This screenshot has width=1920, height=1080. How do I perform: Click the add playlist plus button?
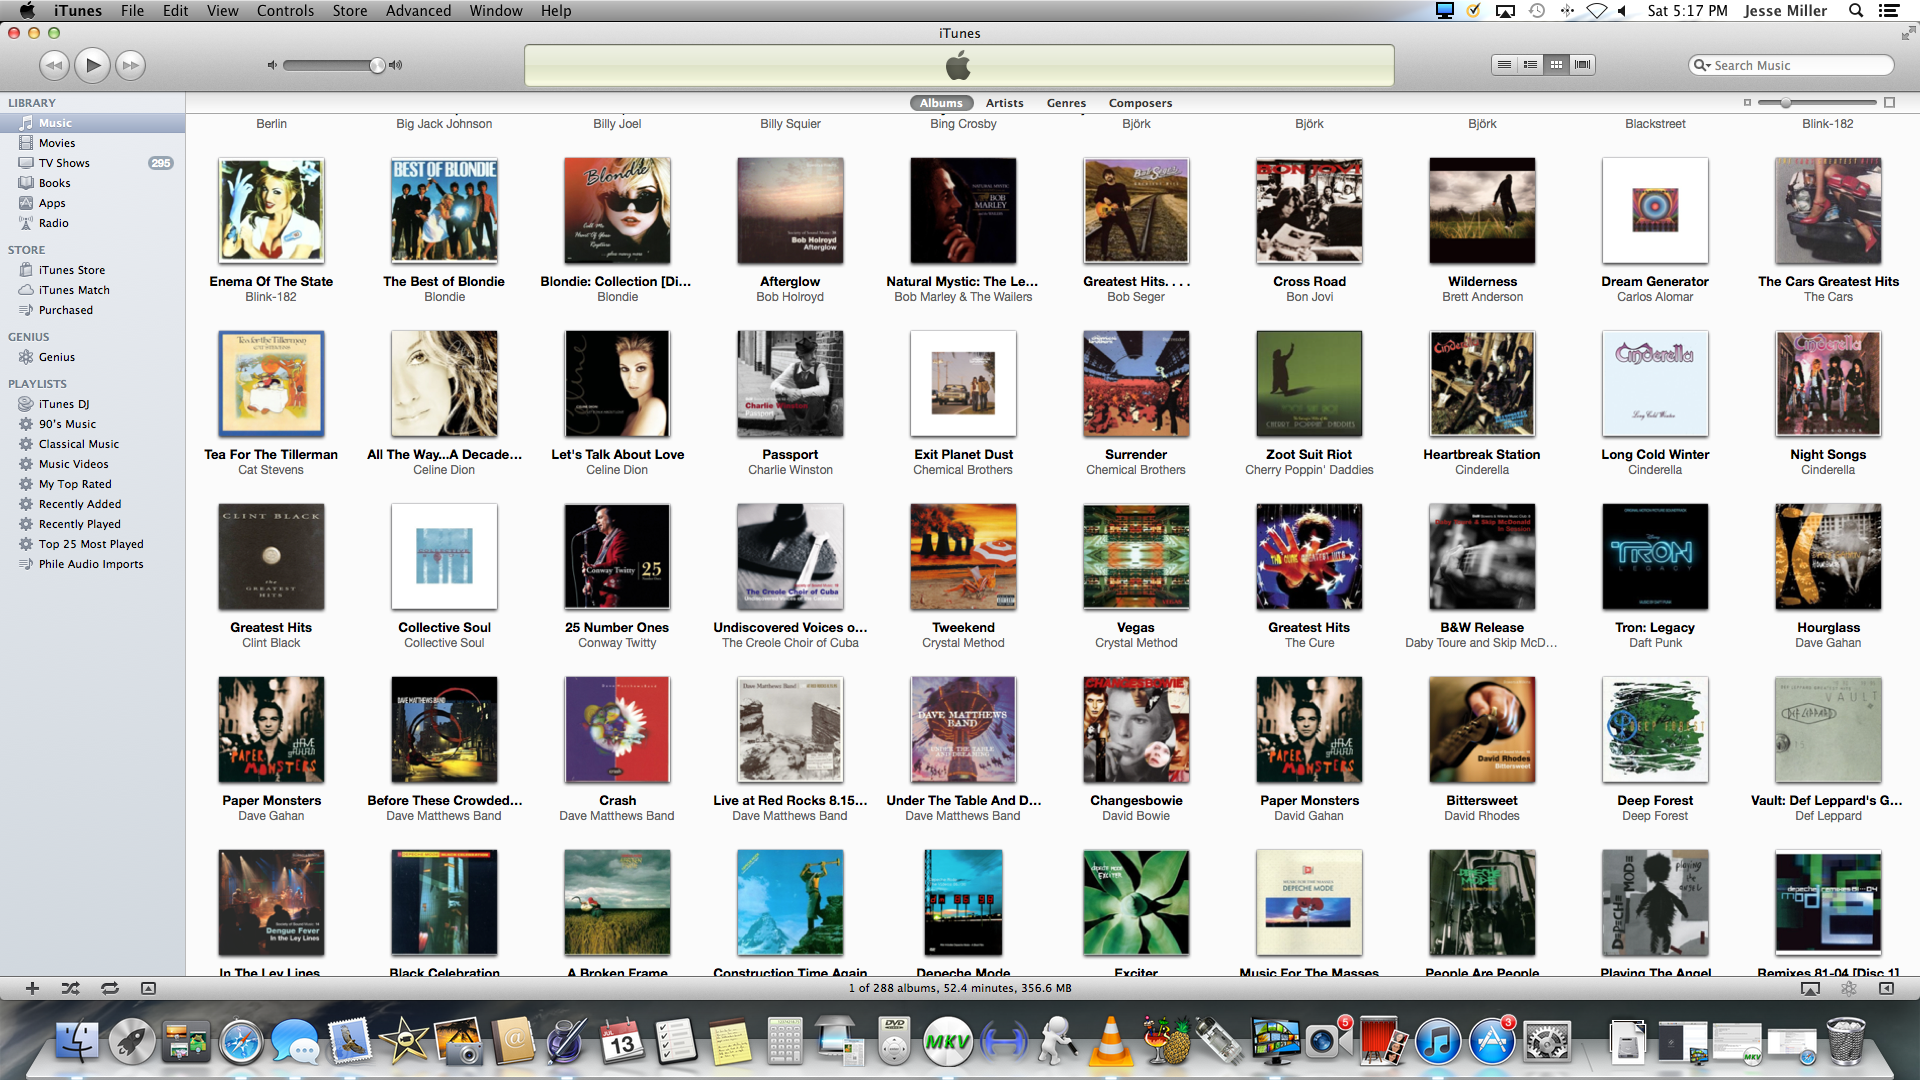(32, 988)
